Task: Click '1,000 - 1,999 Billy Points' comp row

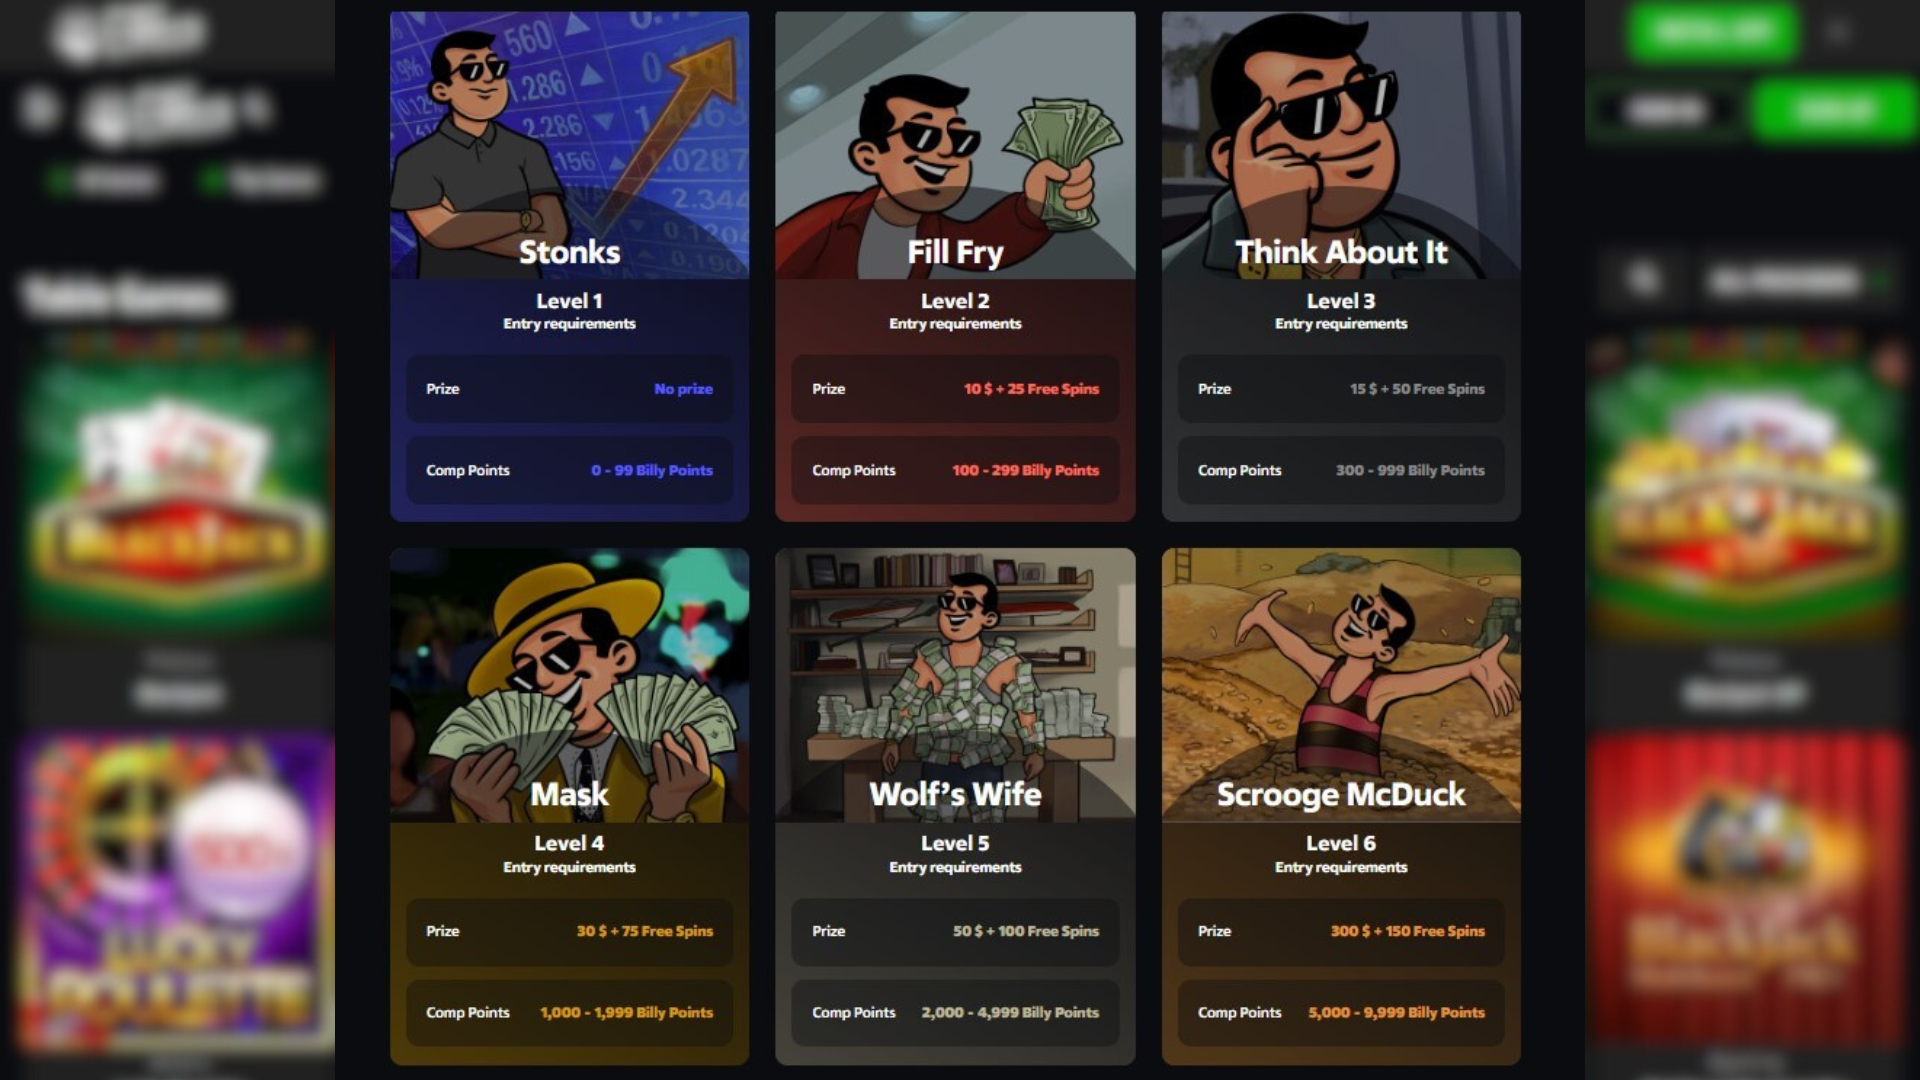Action: [569, 1013]
